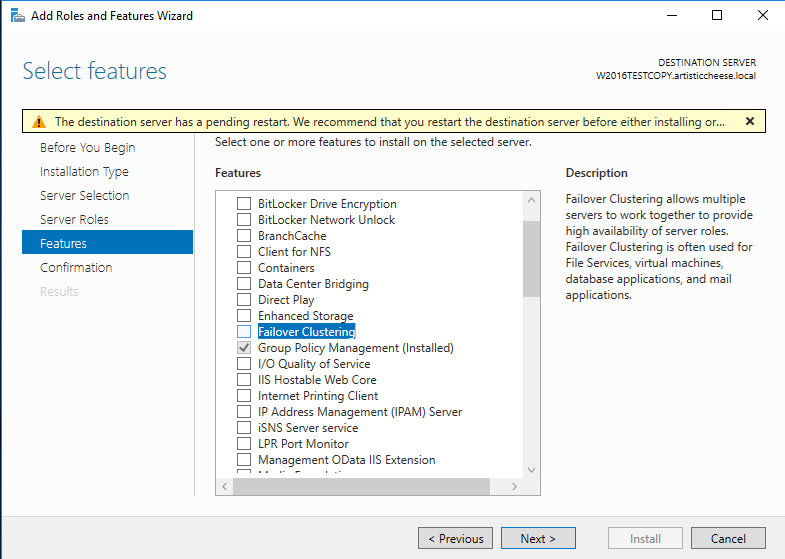Image resolution: width=785 pixels, height=559 pixels.
Task: Enable the Failover Clustering checkbox
Action: coord(244,332)
